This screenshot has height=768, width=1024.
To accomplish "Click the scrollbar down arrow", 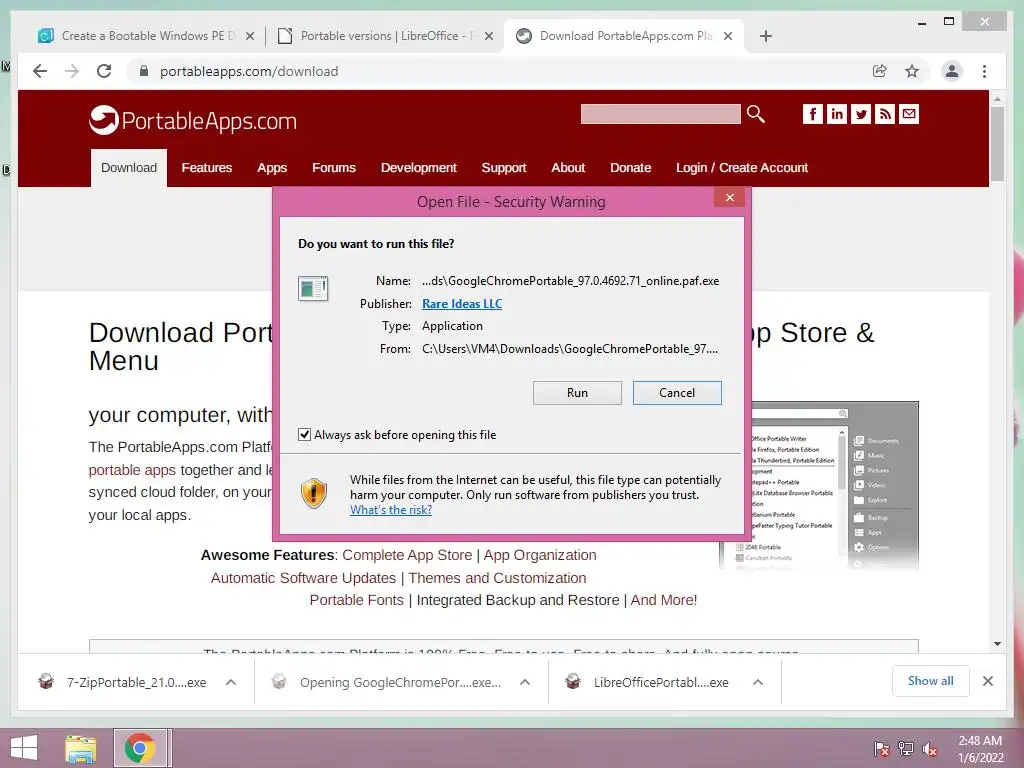I will pyautogui.click(x=997, y=644).
